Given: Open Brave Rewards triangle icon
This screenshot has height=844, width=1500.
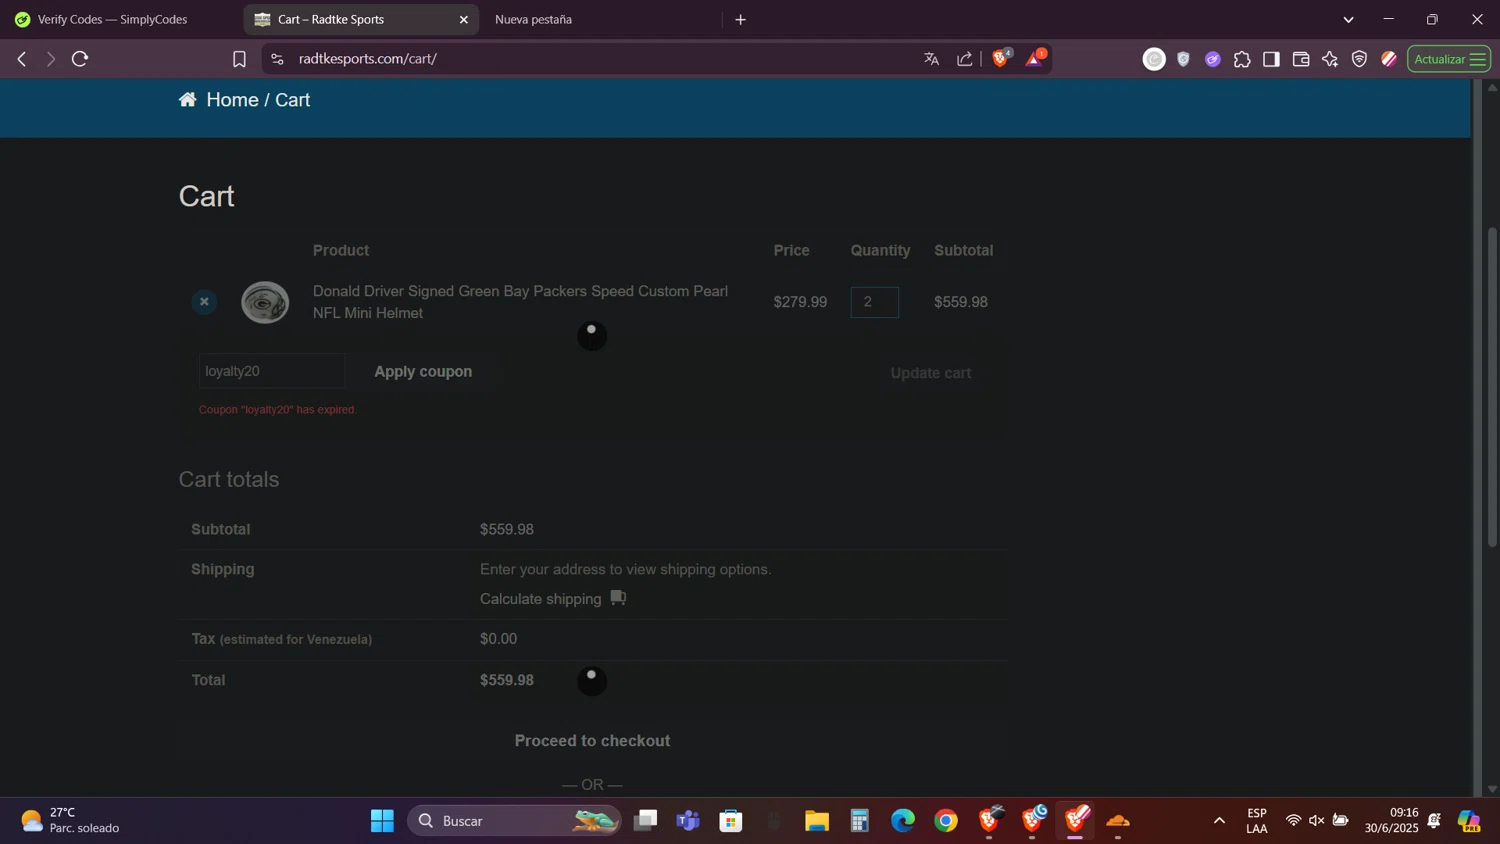Looking at the screenshot, I should point(1035,58).
